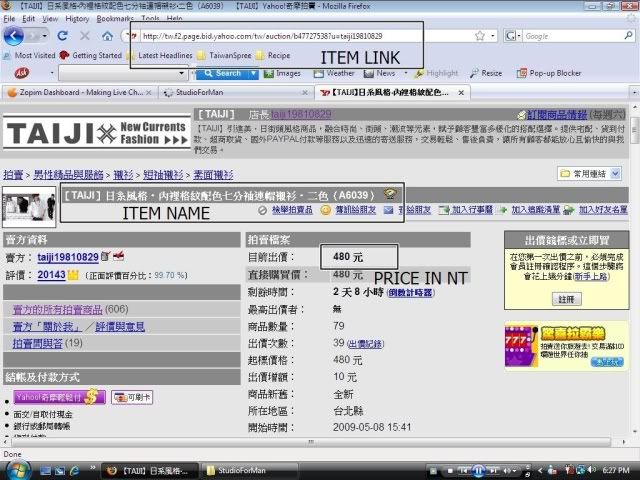Image resolution: width=640 pixels, height=480 pixels.
Task: Click 加入追蹤清單 link
Action: [536, 210]
